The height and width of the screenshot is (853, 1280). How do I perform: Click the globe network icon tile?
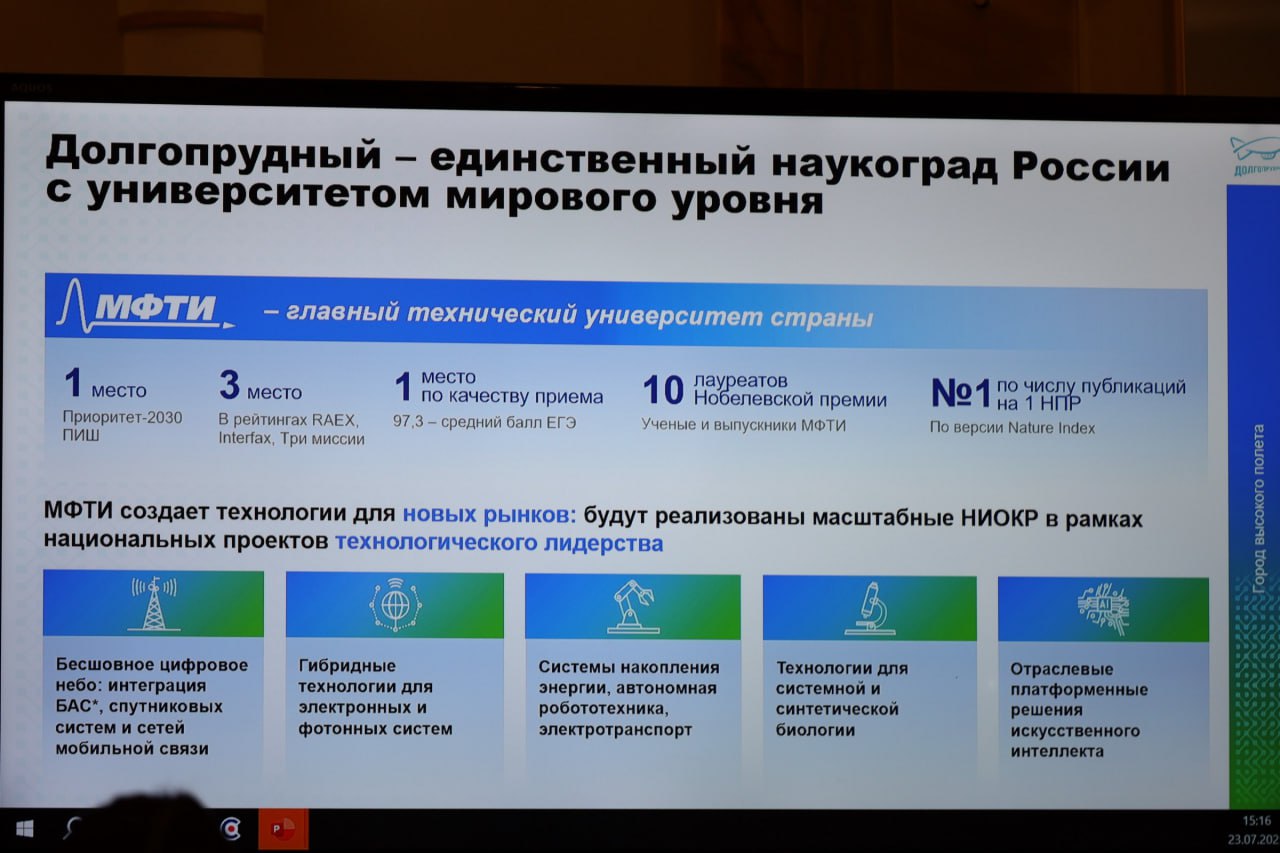[x=394, y=605]
